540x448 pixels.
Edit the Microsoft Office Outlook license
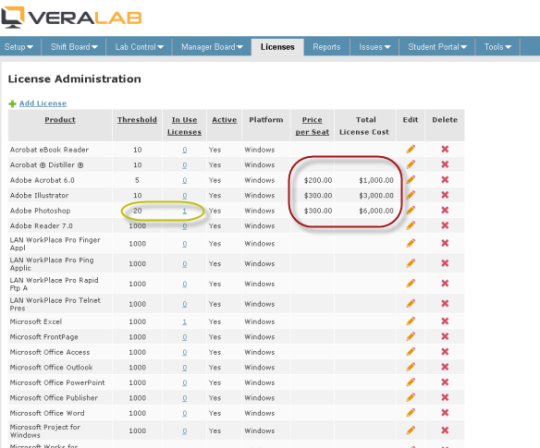[411, 367]
